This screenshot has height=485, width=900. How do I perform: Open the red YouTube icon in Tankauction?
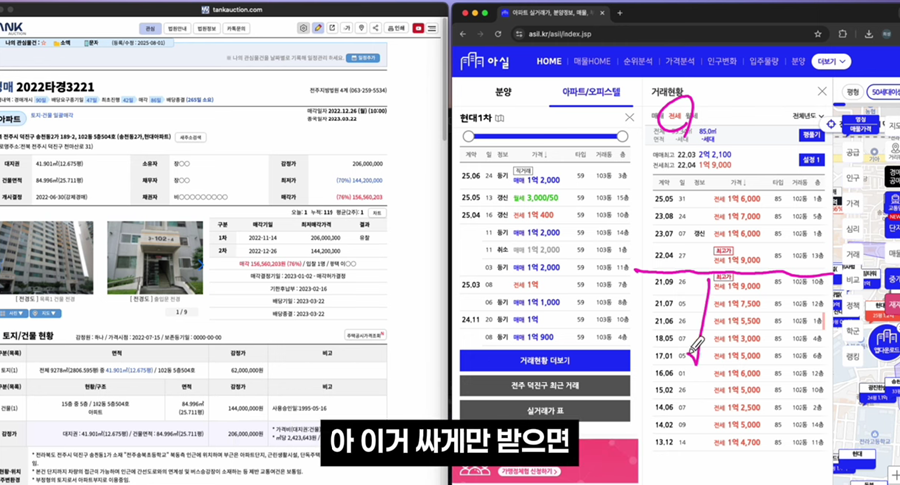click(418, 28)
